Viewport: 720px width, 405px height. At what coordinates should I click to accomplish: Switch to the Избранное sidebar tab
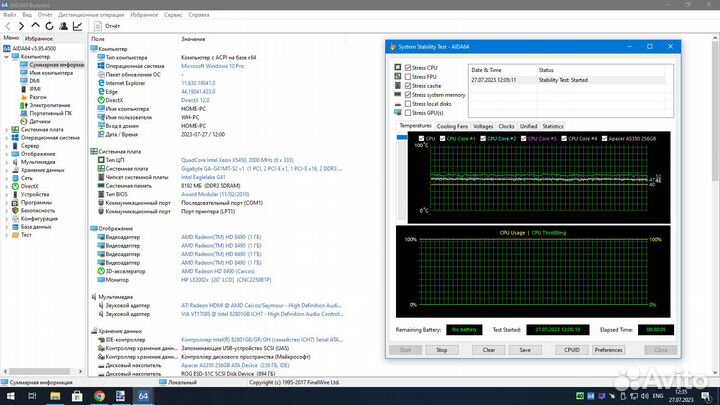tap(39, 39)
